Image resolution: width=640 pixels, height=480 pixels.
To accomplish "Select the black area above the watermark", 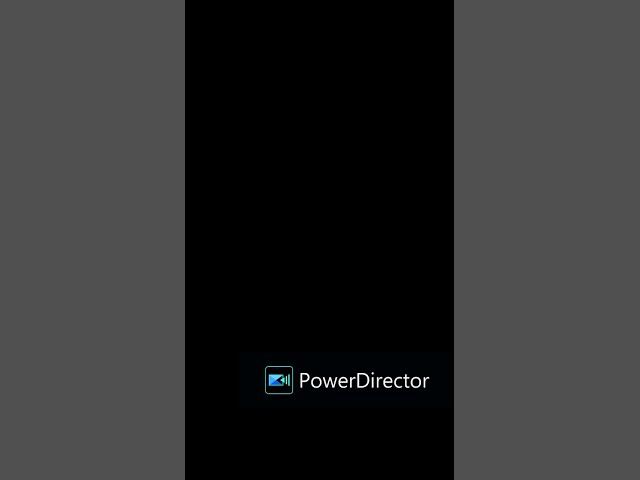I will point(319,176).
